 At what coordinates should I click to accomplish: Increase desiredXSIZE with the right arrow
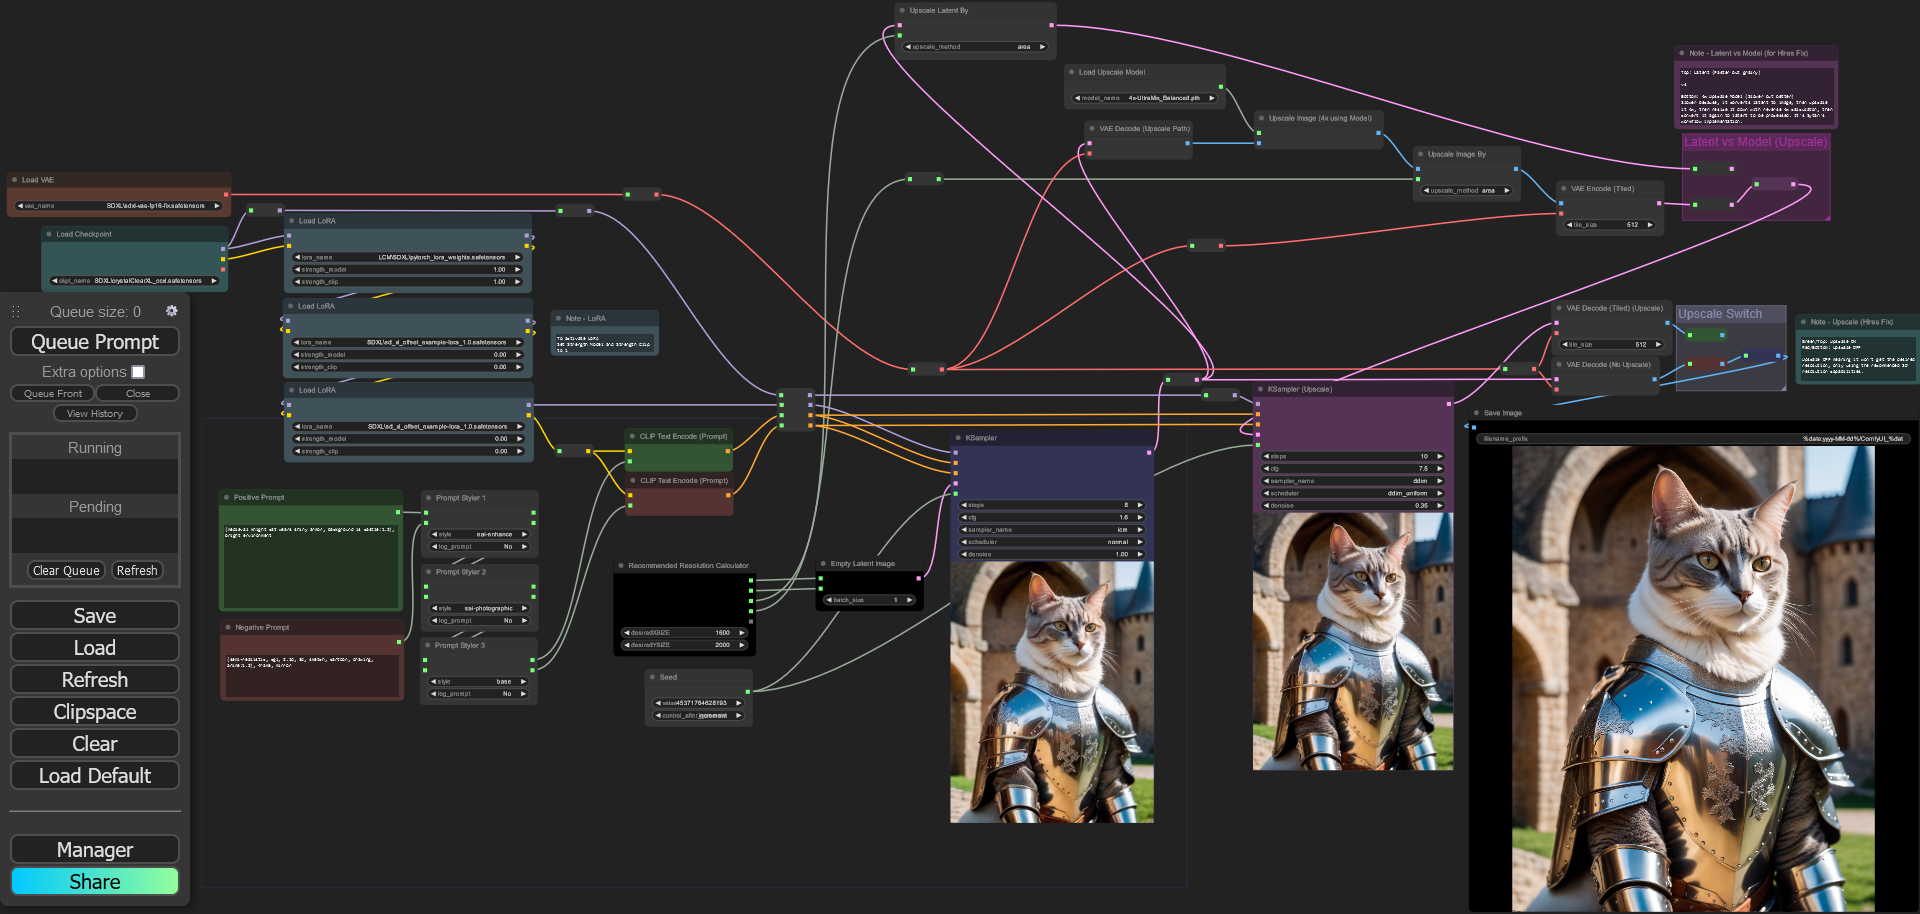742,633
